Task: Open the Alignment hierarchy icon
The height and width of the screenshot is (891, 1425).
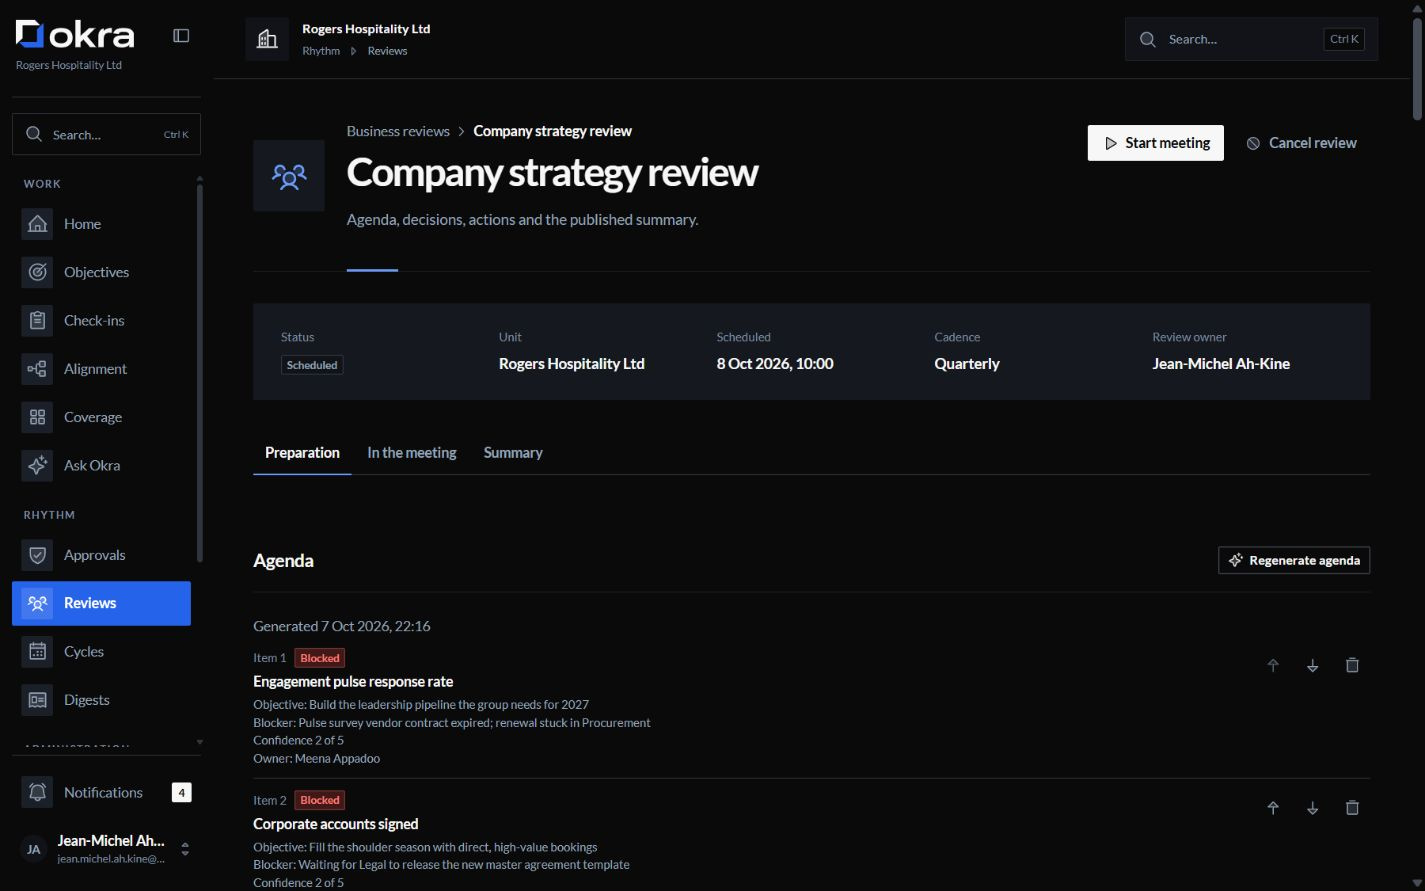Action: pyautogui.click(x=37, y=369)
